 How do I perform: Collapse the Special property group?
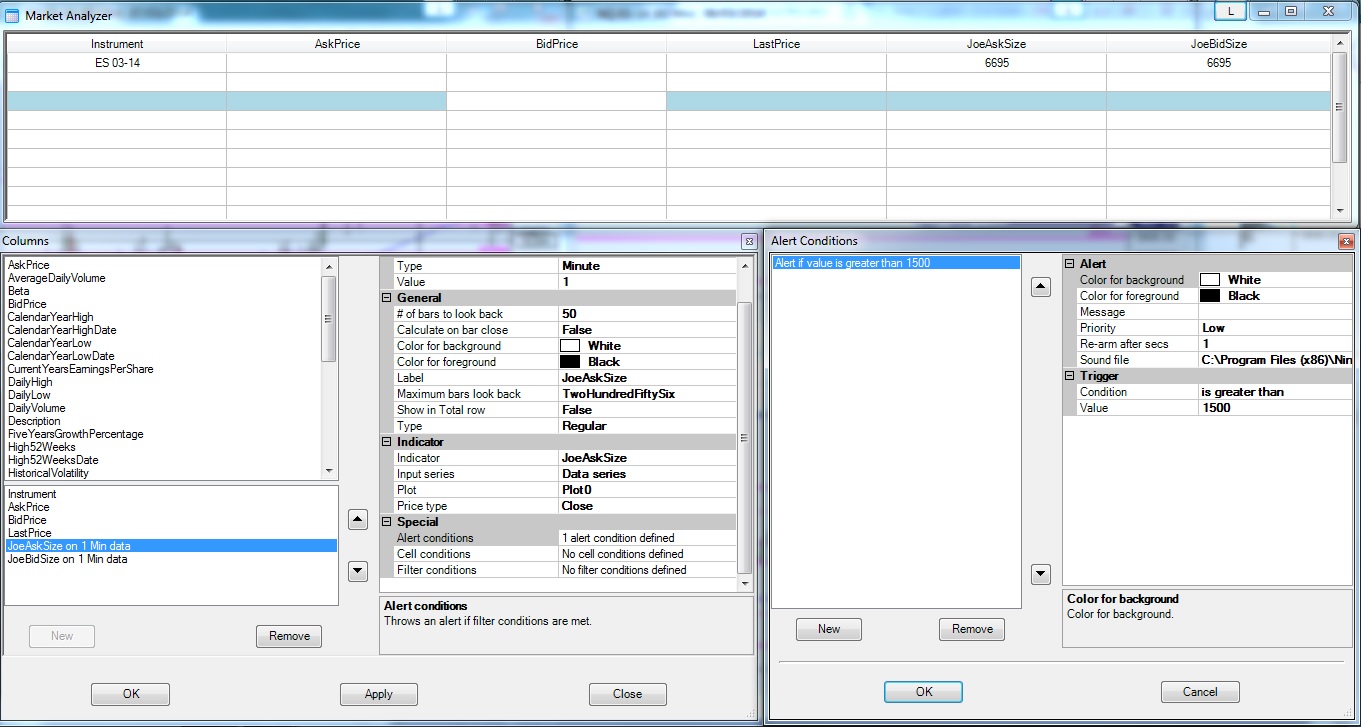tap(387, 522)
